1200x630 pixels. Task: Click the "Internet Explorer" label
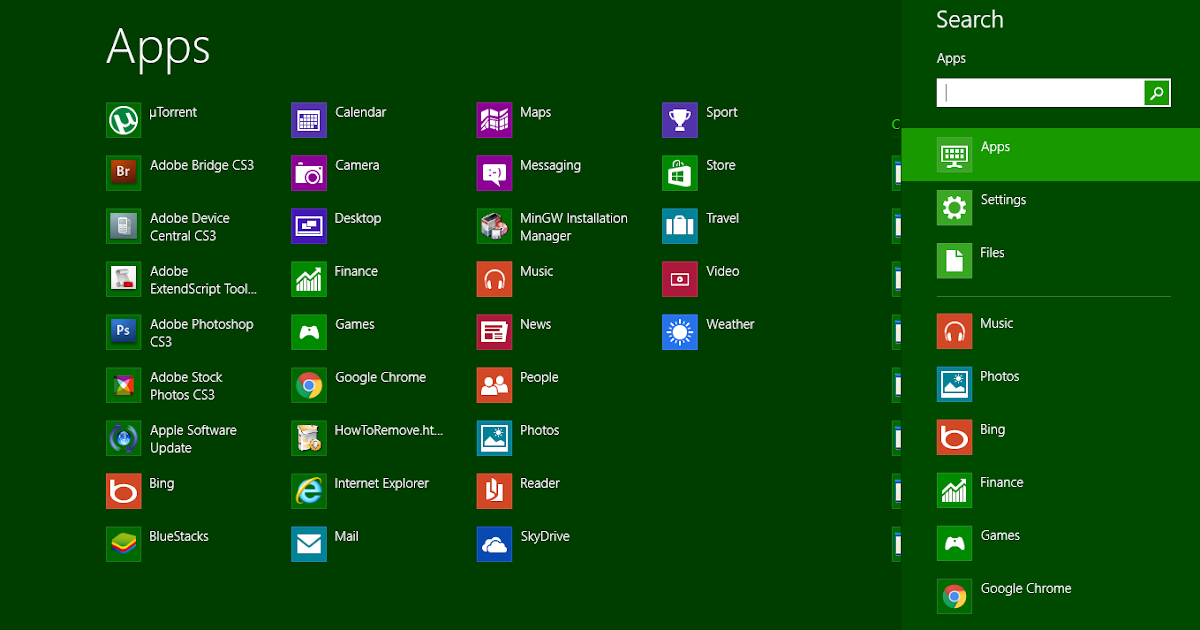tap(381, 483)
